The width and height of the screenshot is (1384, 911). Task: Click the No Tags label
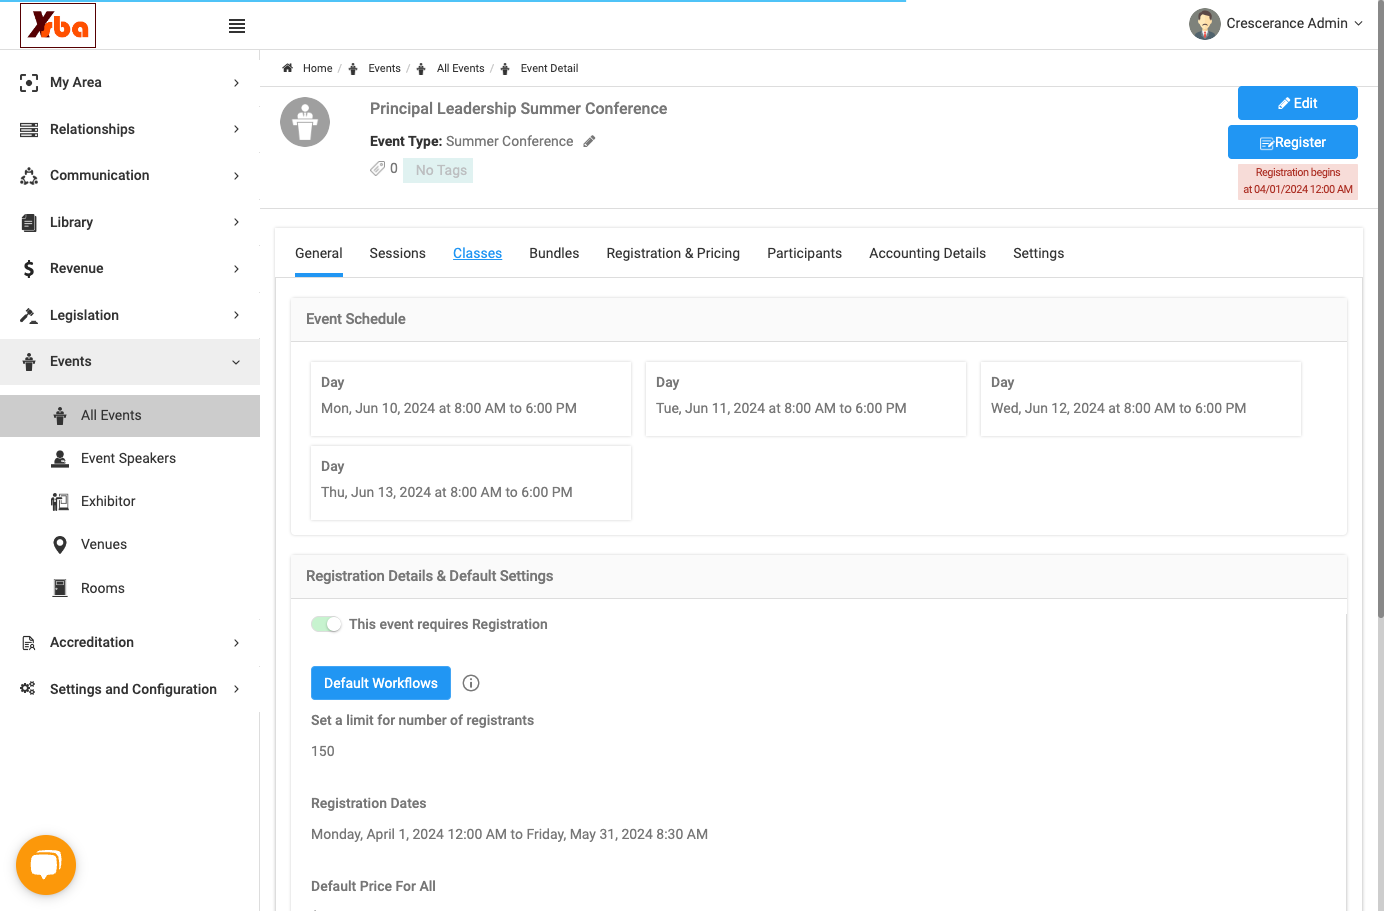(438, 170)
